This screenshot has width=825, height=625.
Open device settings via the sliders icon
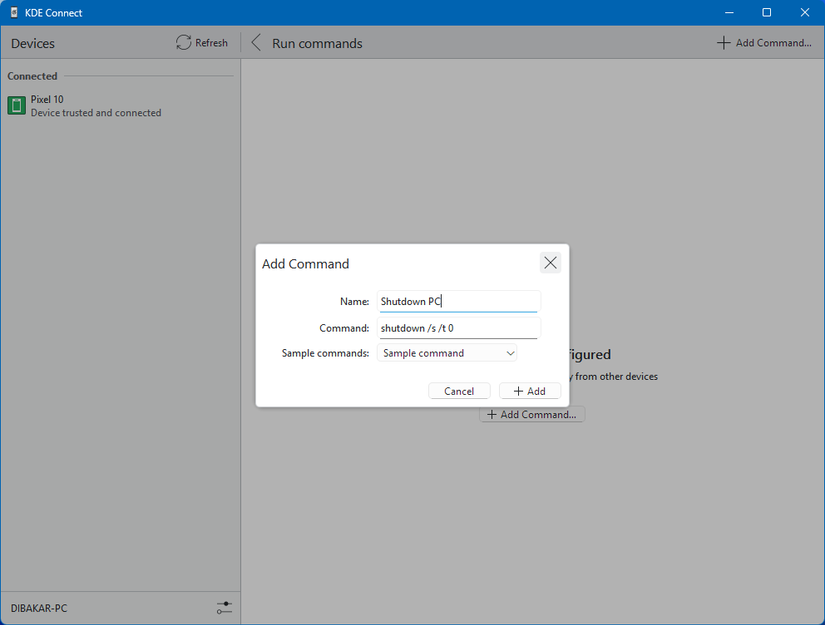click(x=224, y=607)
